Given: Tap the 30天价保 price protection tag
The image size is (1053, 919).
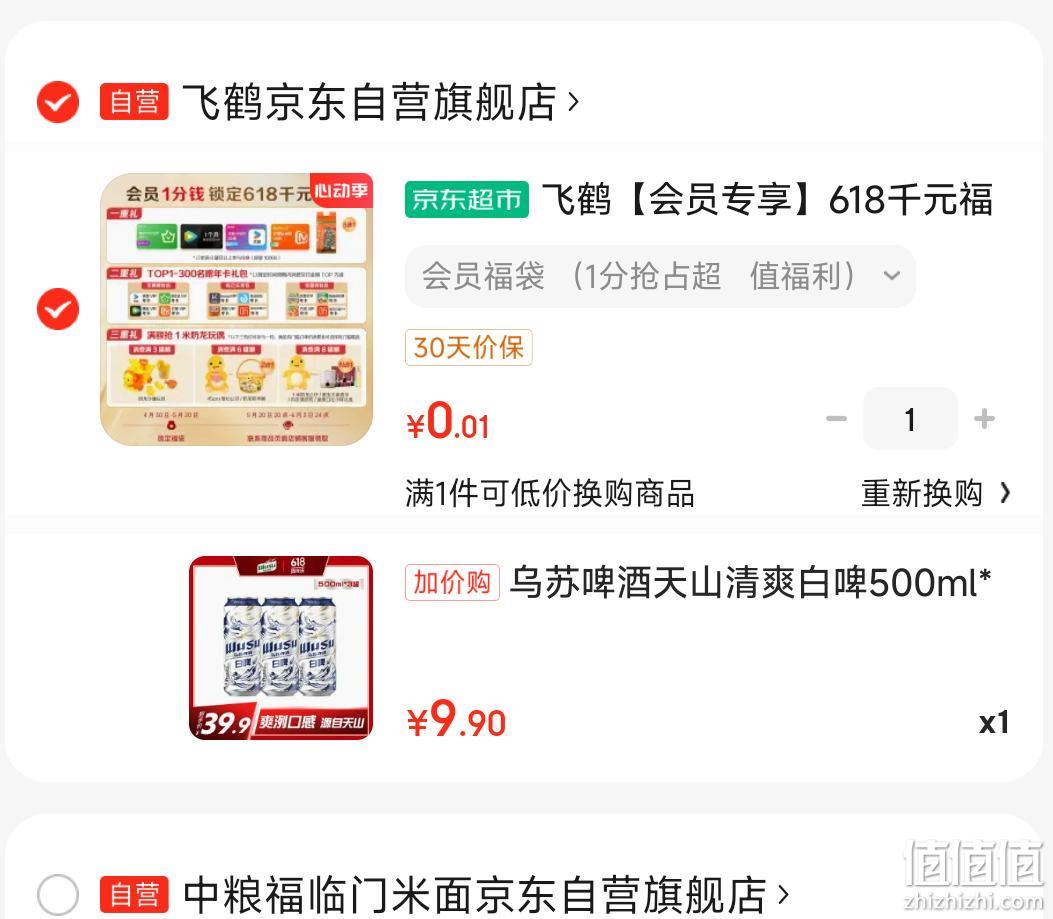Looking at the screenshot, I should coord(469,347).
